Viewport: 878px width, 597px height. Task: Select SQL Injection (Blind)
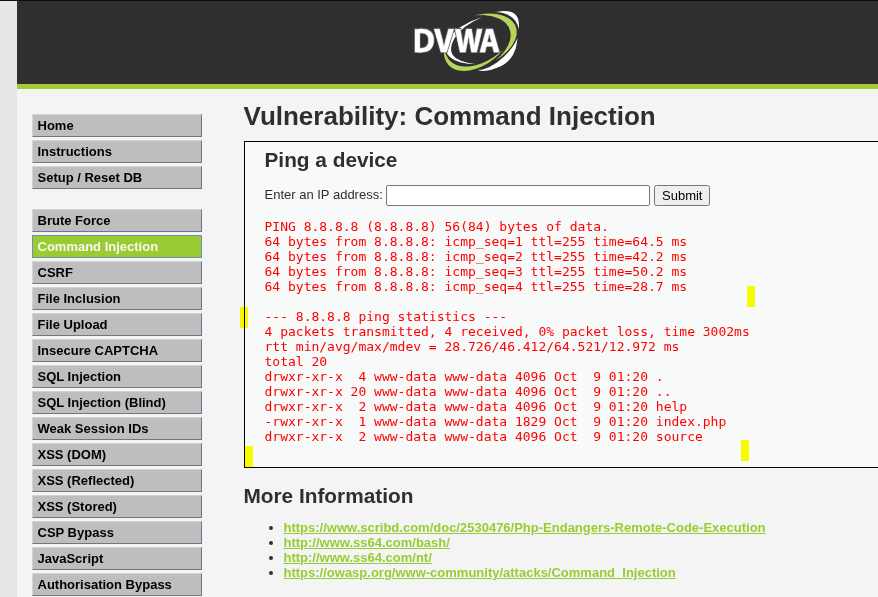click(x=116, y=403)
